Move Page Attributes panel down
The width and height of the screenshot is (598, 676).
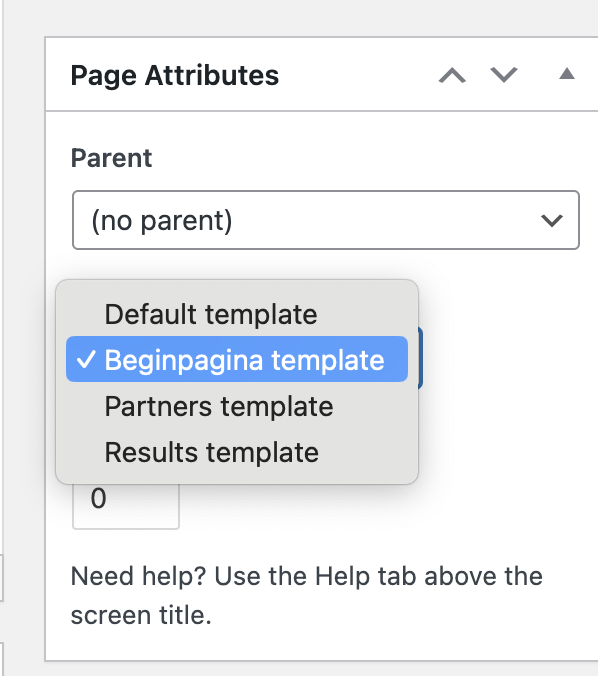coord(504,75)
